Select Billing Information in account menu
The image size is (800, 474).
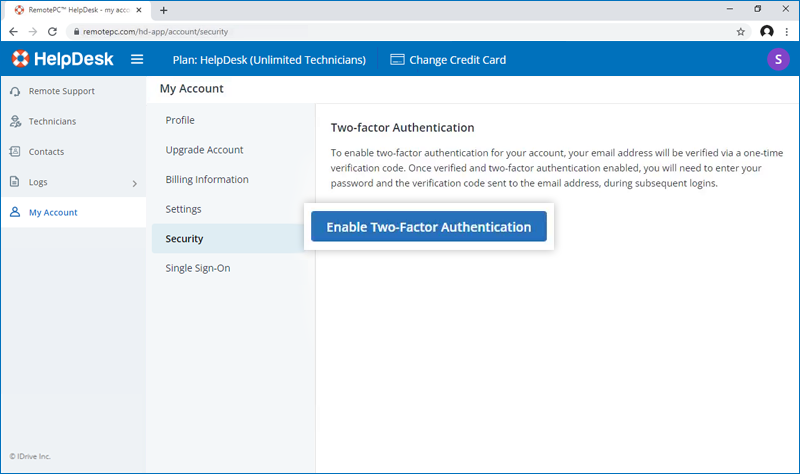point(207,179)
